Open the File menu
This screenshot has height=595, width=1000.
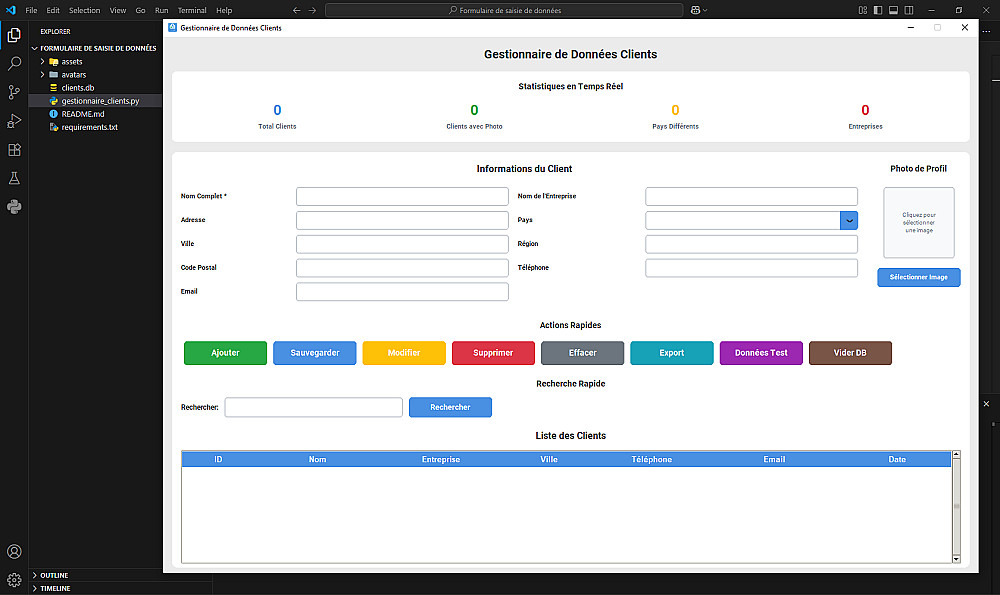(31, 10)
